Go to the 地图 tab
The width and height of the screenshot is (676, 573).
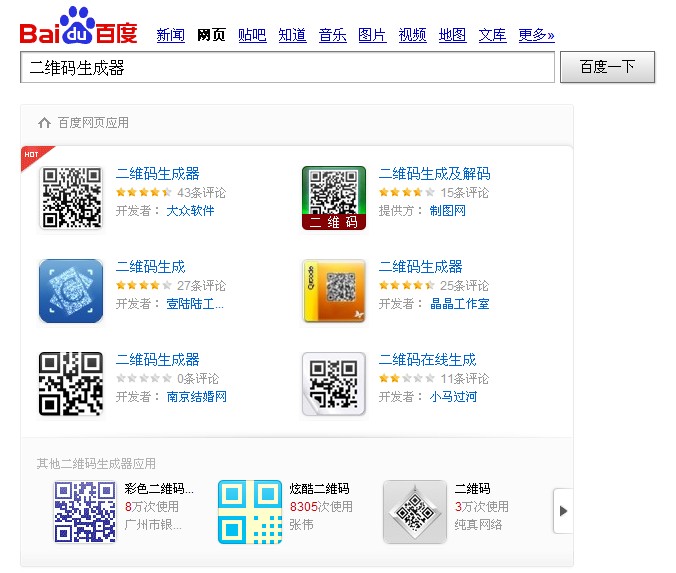pyautogui.click(x=452, y=35)
